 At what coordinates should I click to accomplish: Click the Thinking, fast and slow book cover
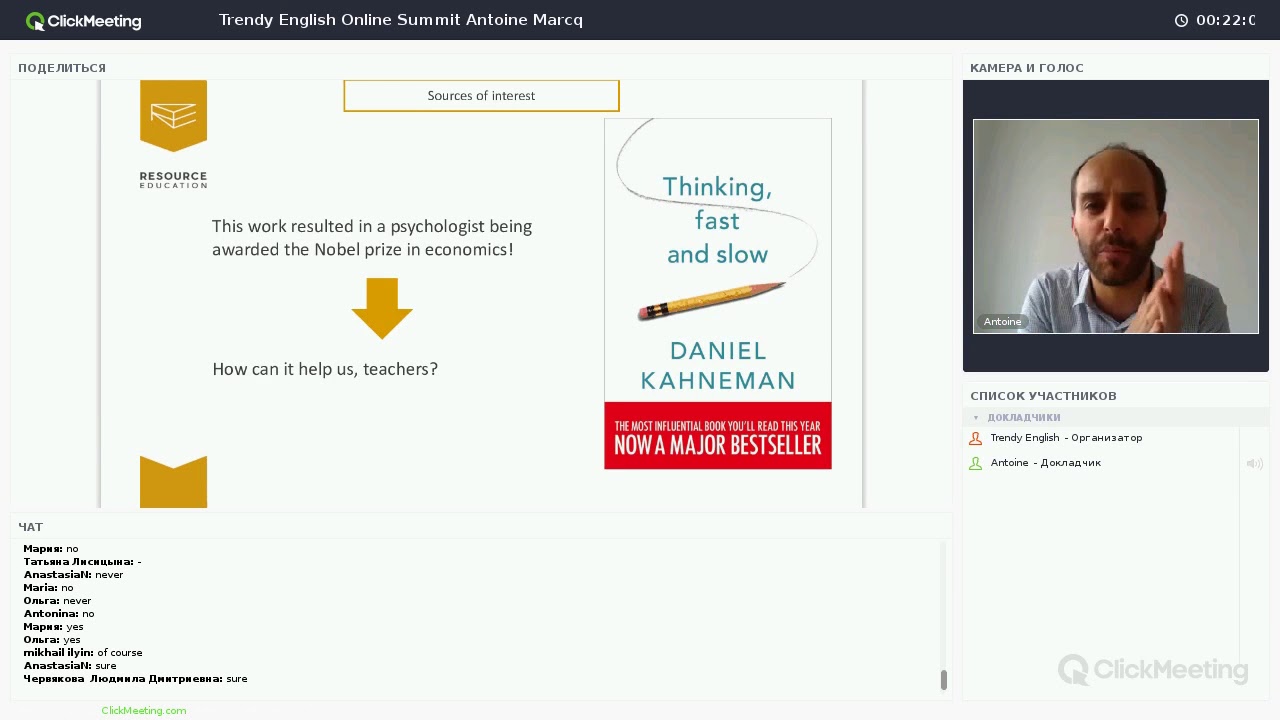tap(718, 293)
